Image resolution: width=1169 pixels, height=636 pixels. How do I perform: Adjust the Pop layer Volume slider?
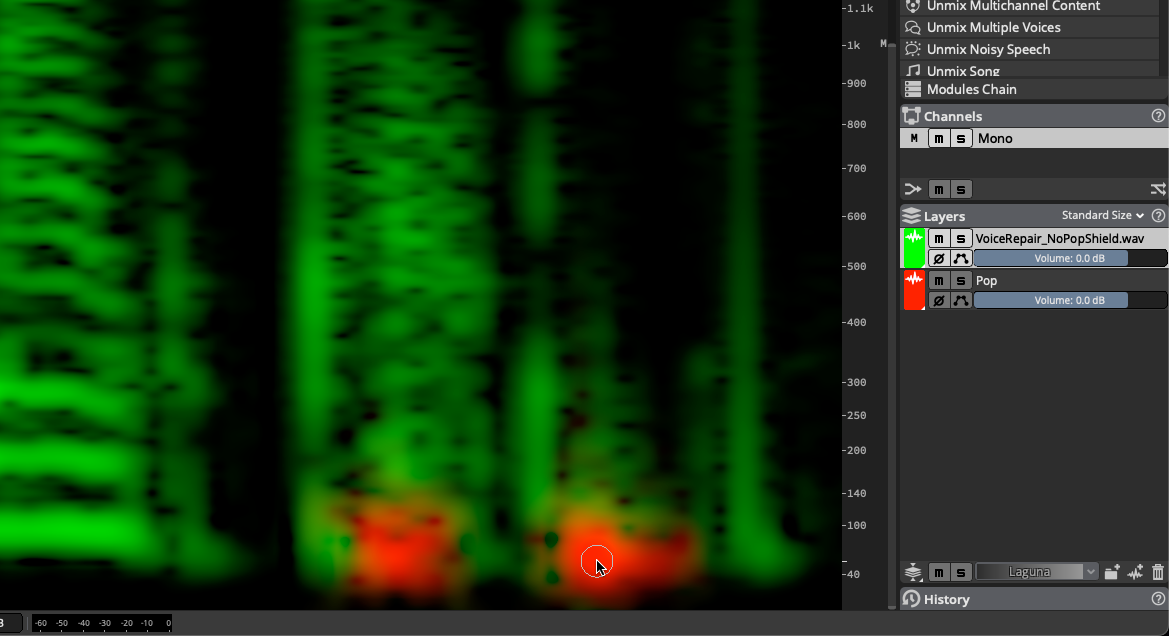tap(1068, 299)
